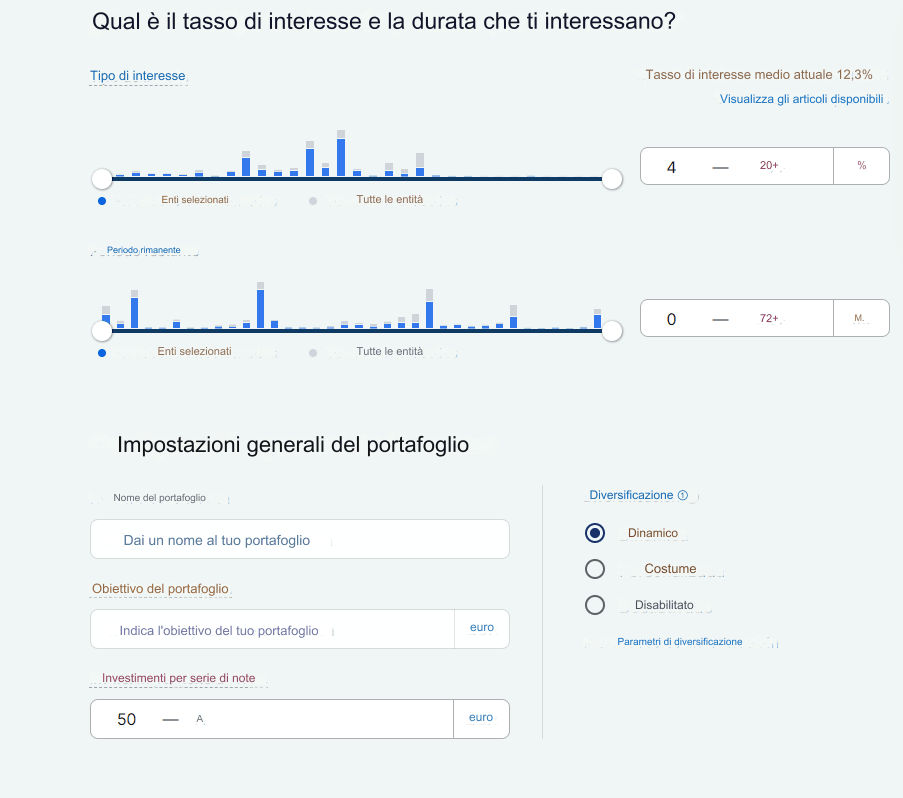This screenshot has width=903, height=798.
Task: Click the minimum interest rate value 4
Action: [x=672, y=167]
